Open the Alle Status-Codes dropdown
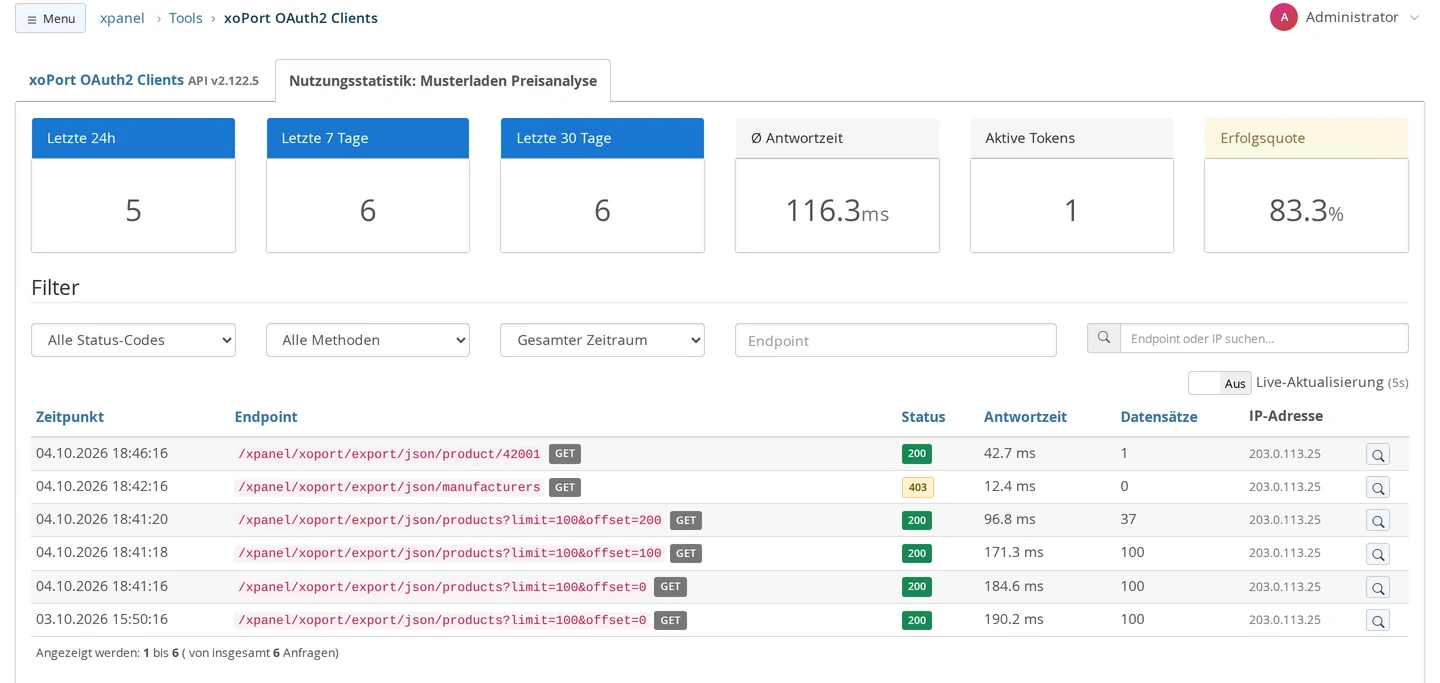This screenshot has height=683, width=1440. tap(133, 340)
